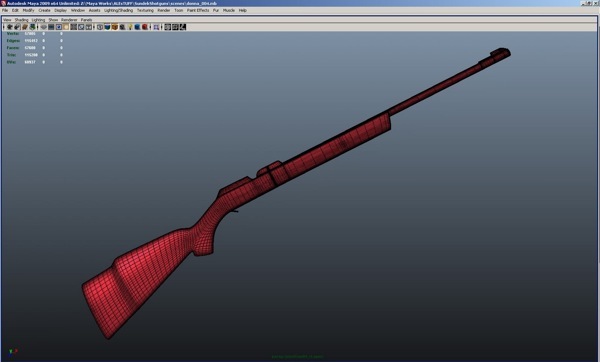Open the Paint Effects menu

[x=198, y=10]
